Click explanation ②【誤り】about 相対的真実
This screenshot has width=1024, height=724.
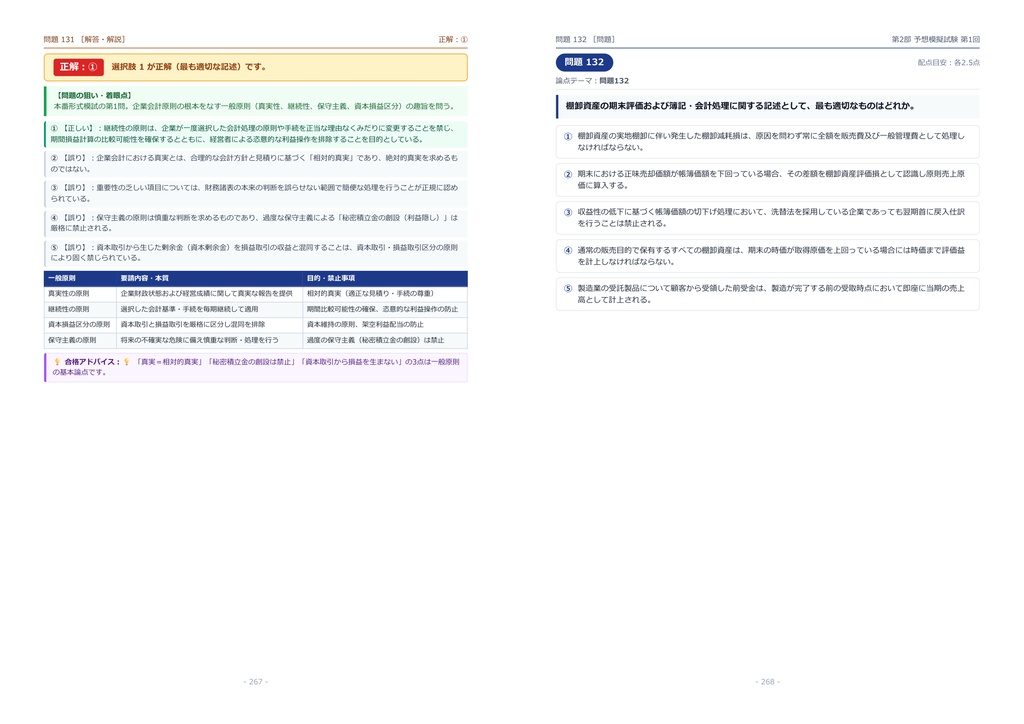[x=256, y=163]
